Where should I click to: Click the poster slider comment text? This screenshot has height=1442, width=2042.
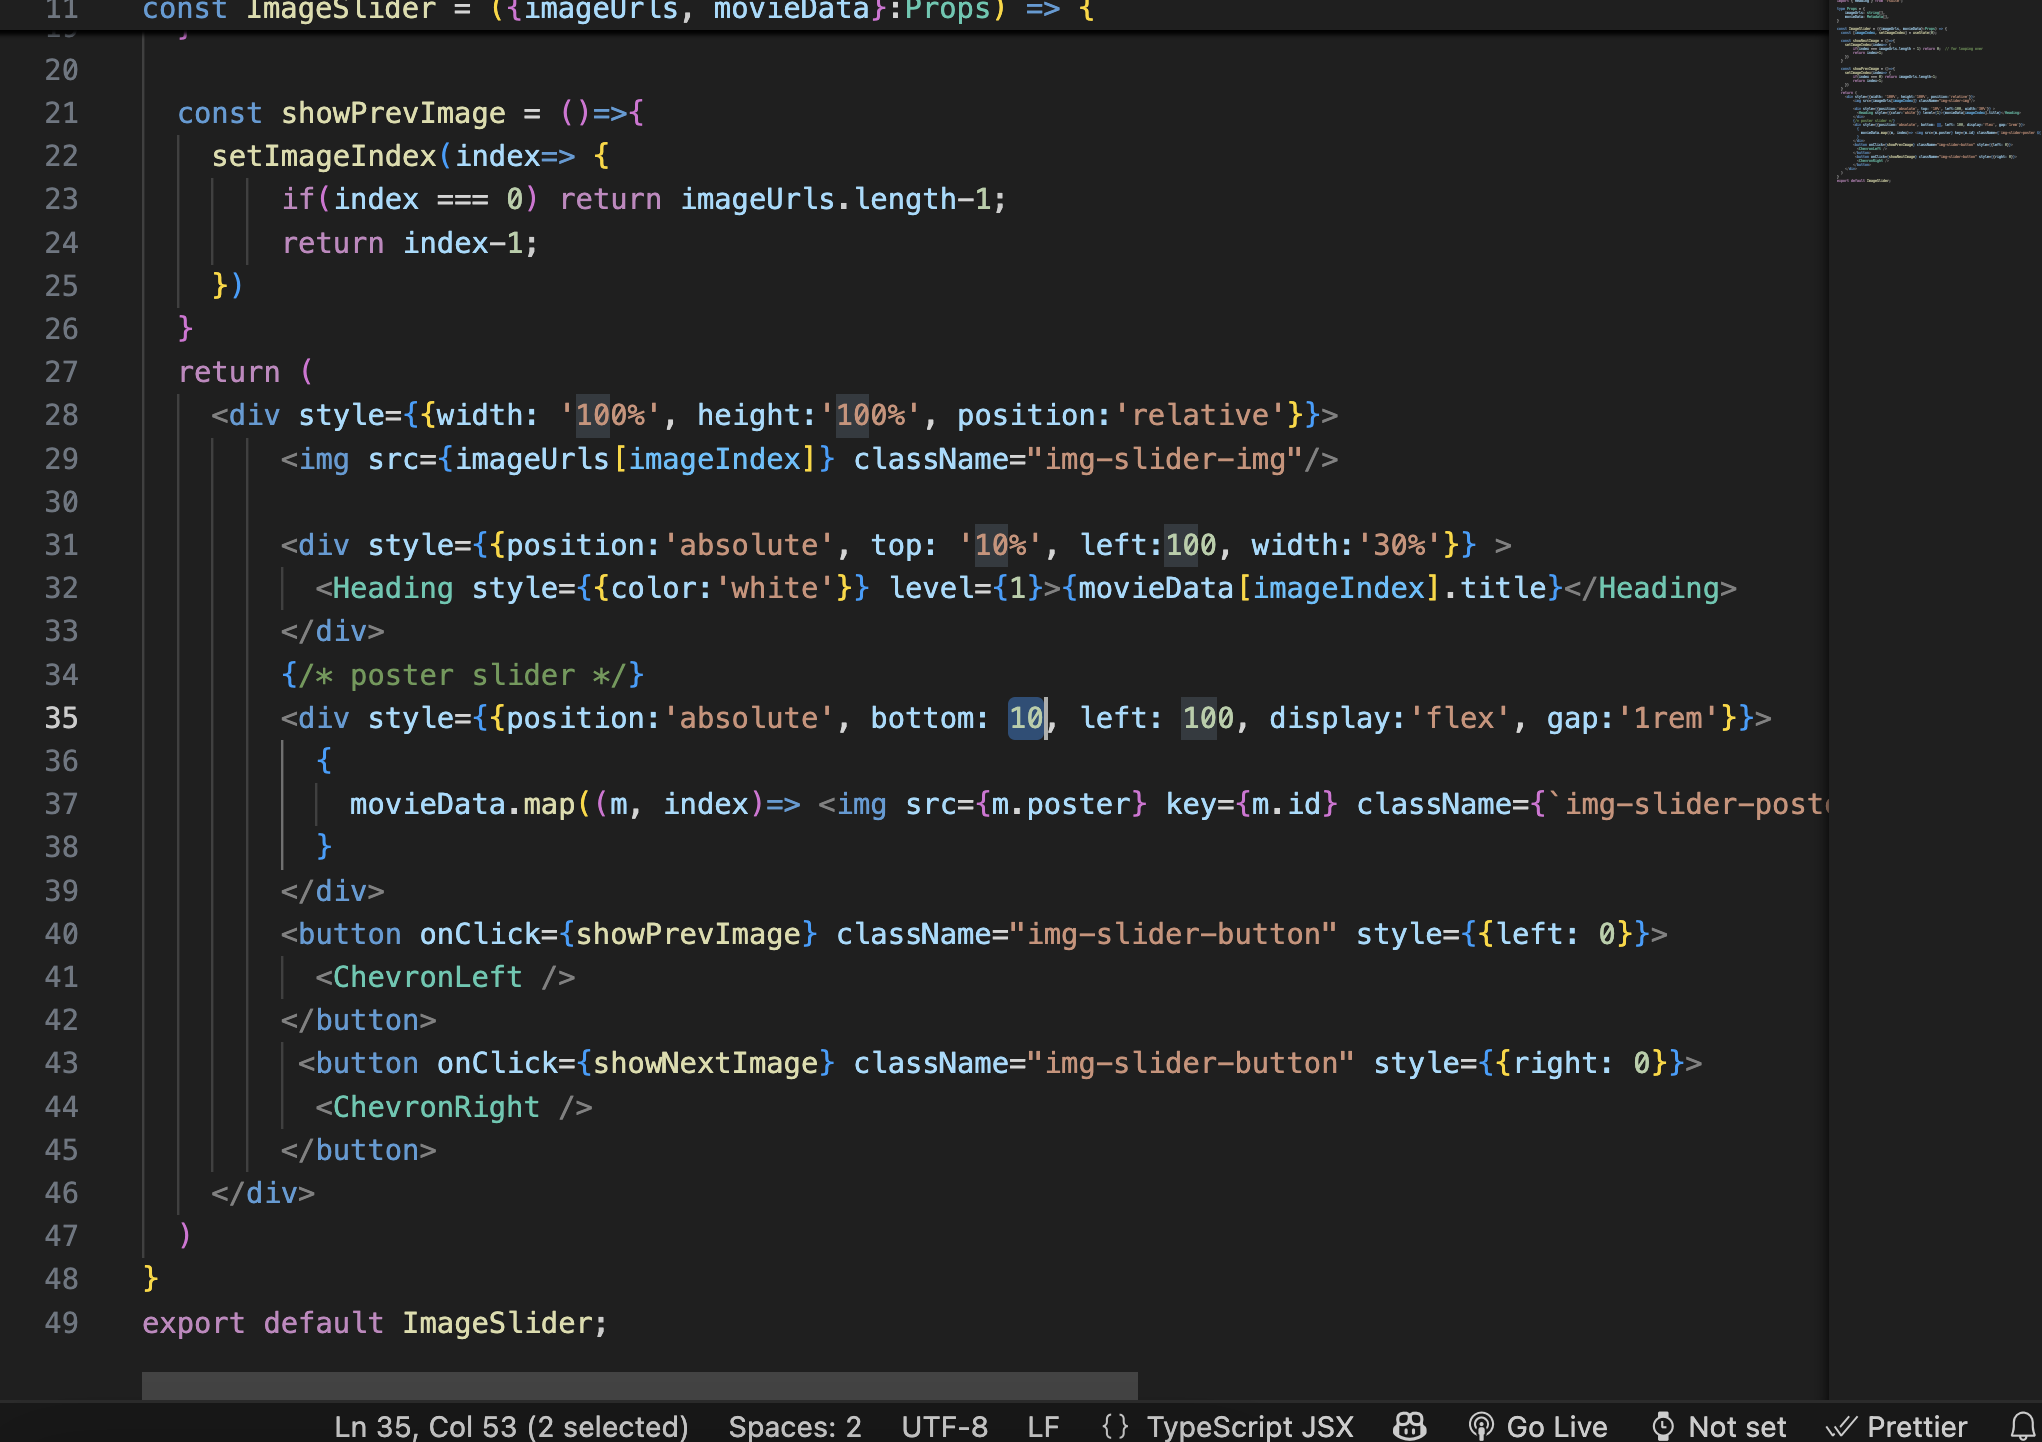pyautogui.click(x=462, y=675)
